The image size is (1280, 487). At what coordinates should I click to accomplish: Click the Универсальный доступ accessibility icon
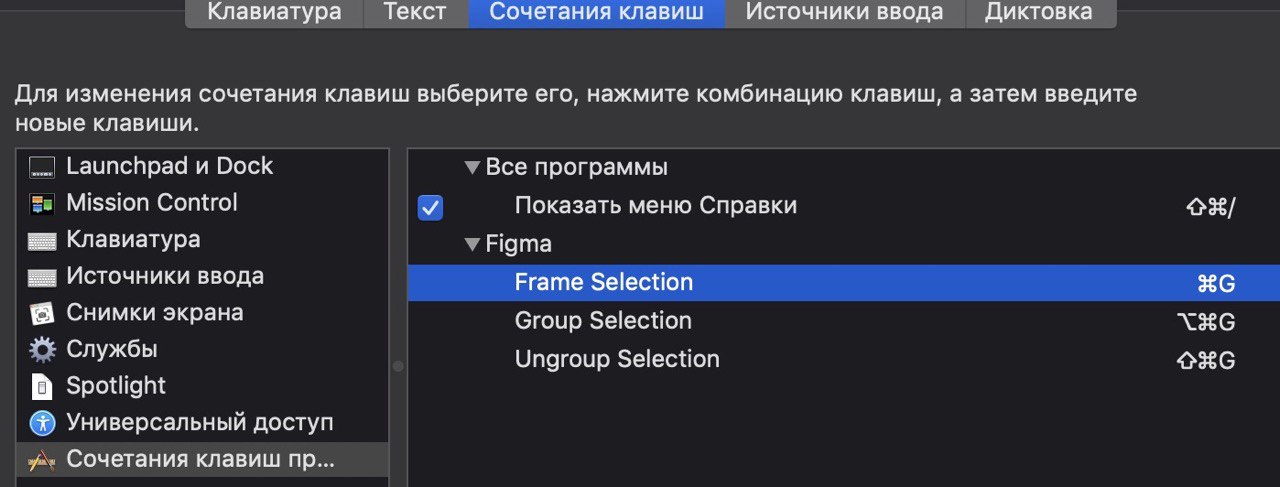[x=41, y=423]
